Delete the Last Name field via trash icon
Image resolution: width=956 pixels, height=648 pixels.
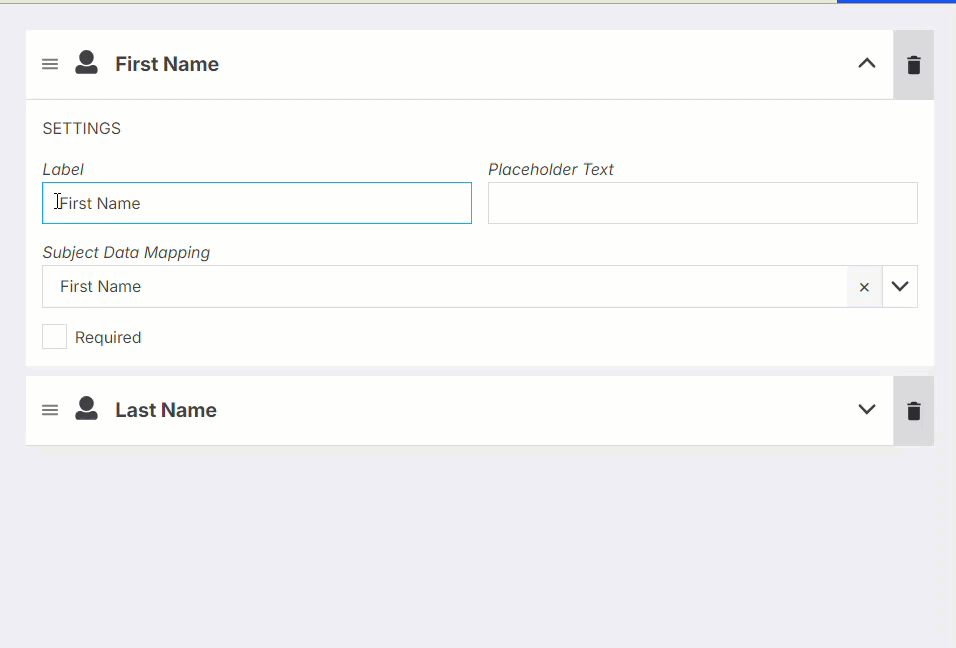coord(913,411)
